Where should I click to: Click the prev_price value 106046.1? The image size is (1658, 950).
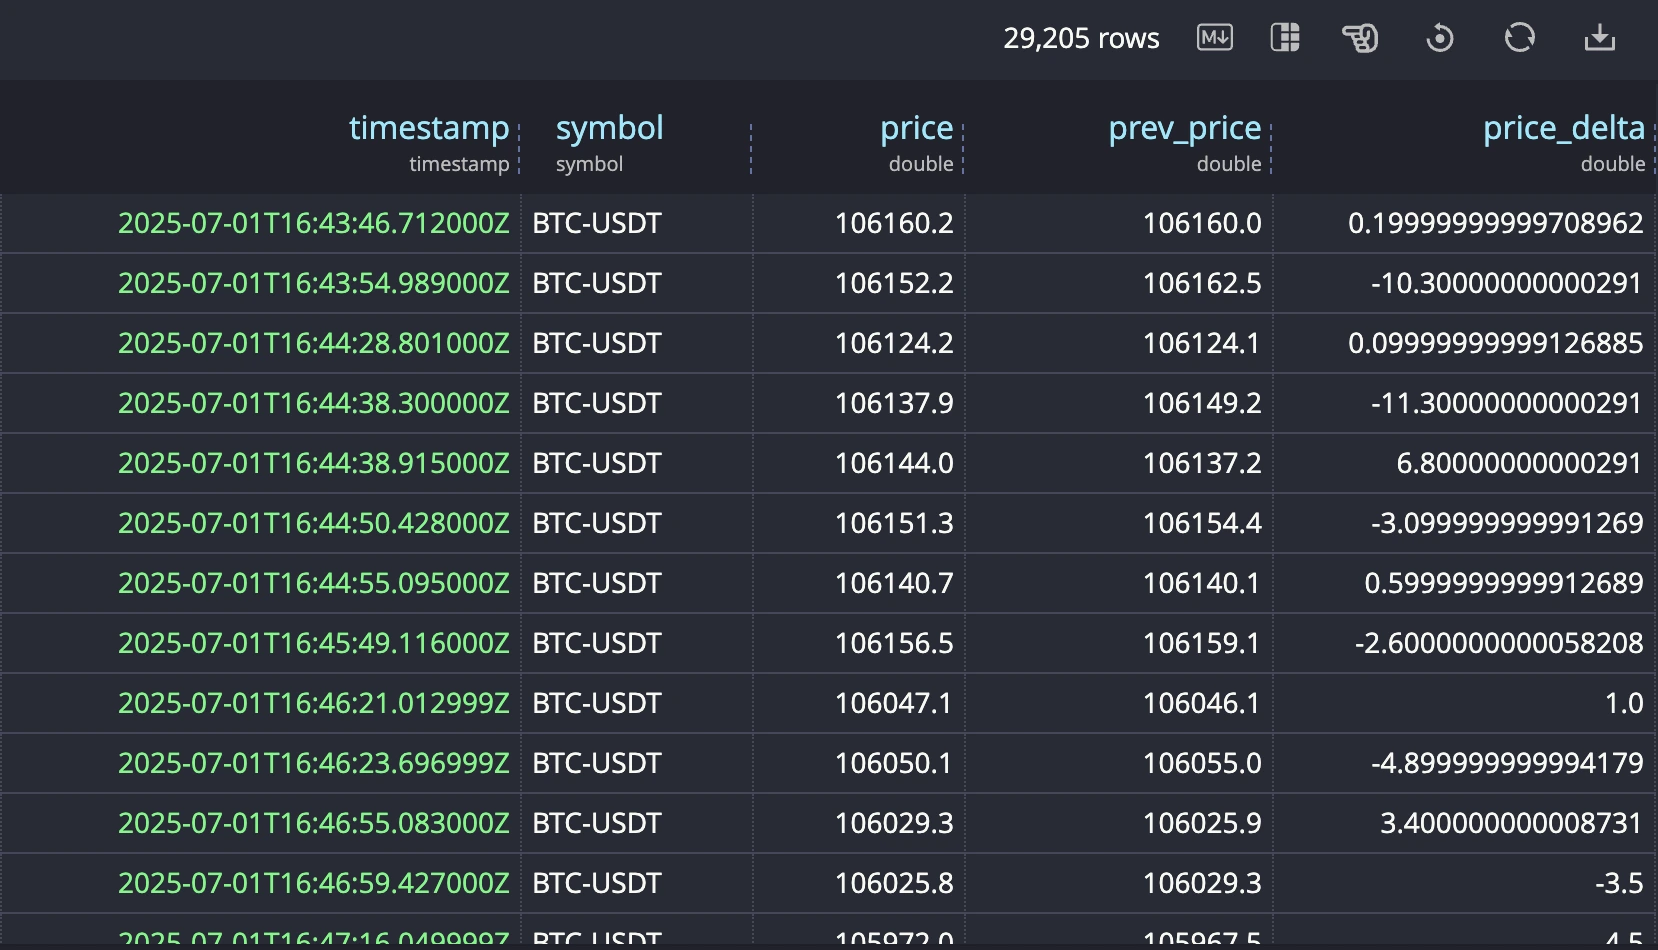click(1201, 703)
